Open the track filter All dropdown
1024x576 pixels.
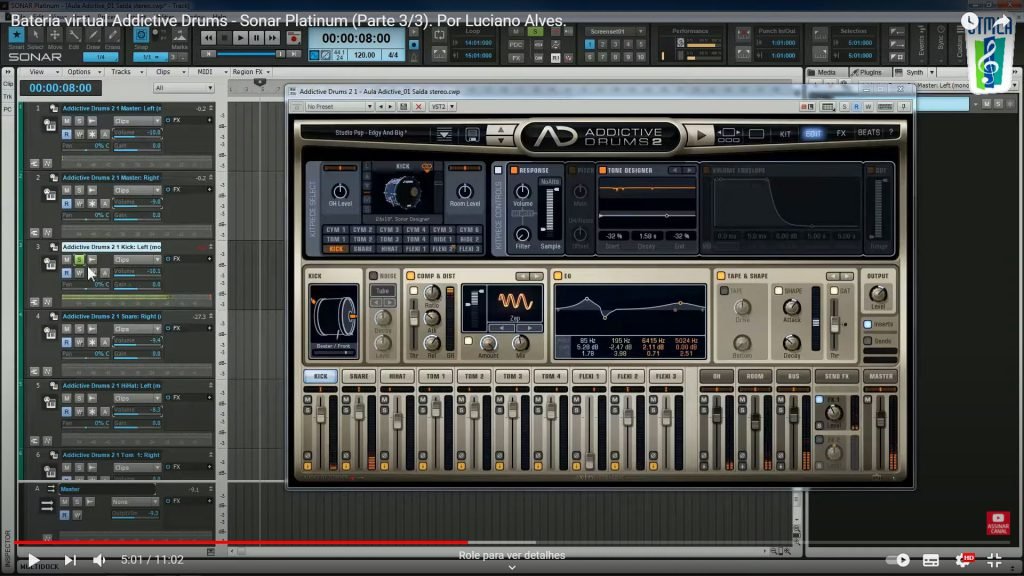tap(184, 88)
